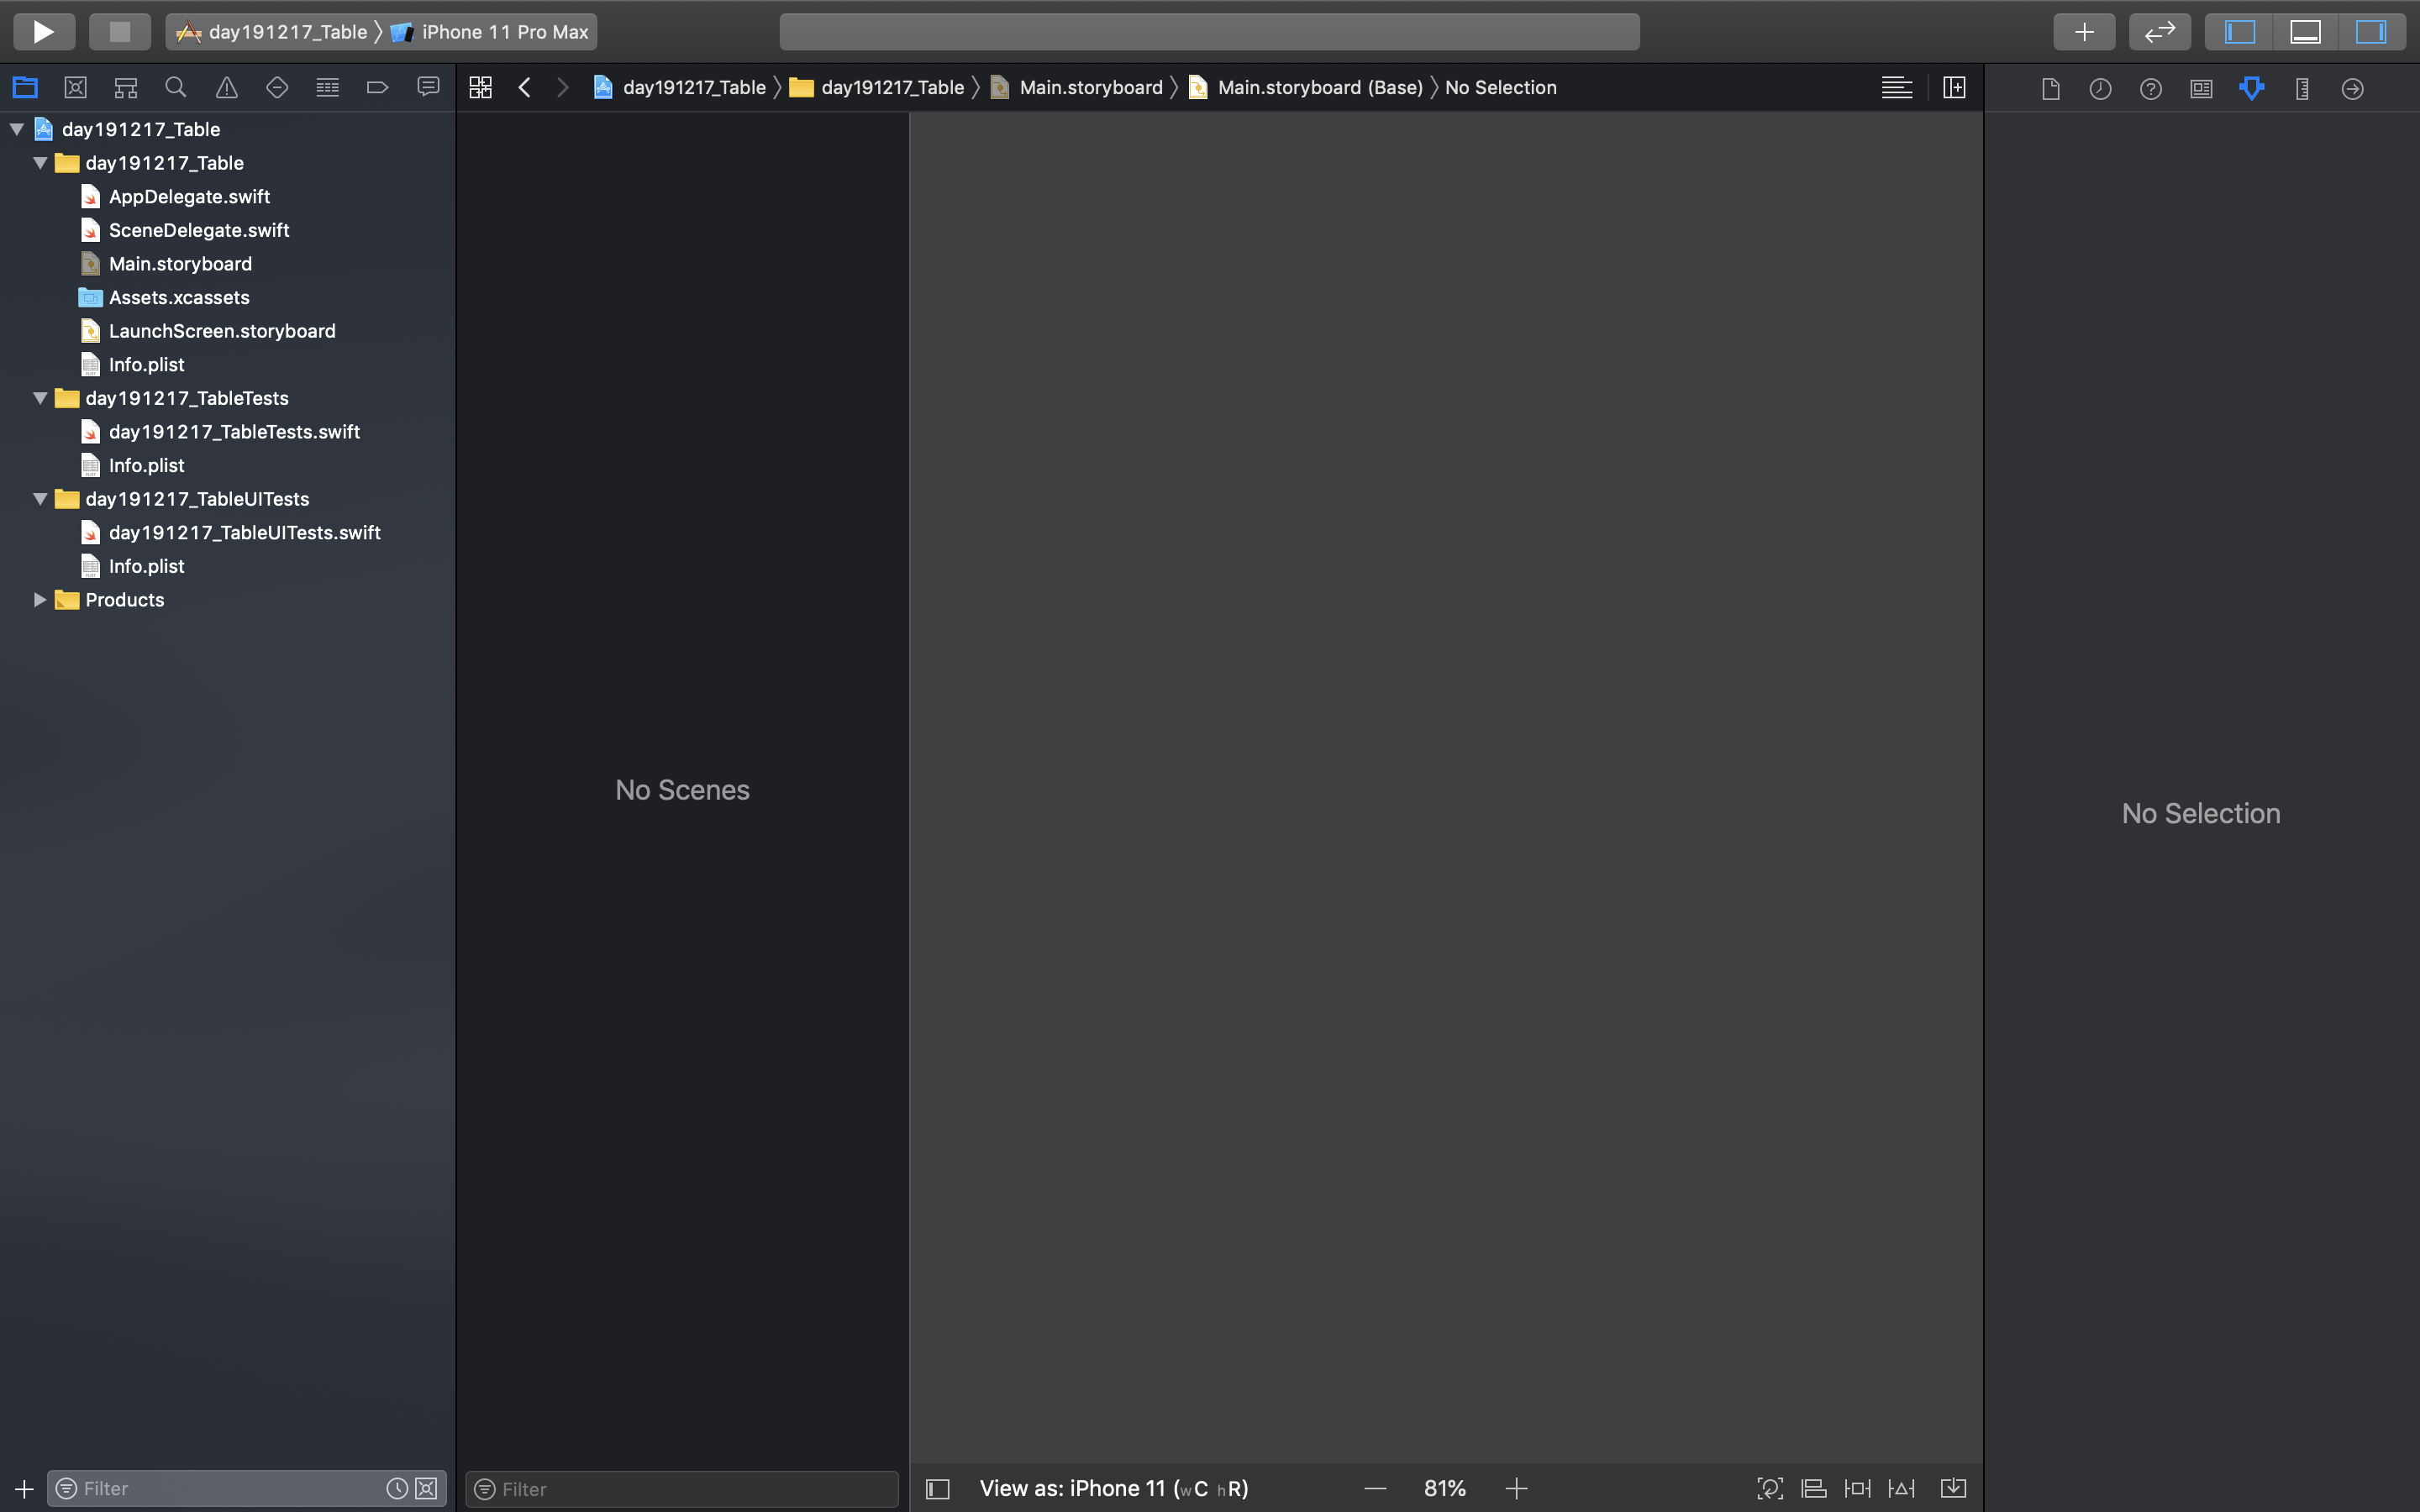Open AppDelegate.swift in the navigator
2420x1512 pixels.
[189, 197]
